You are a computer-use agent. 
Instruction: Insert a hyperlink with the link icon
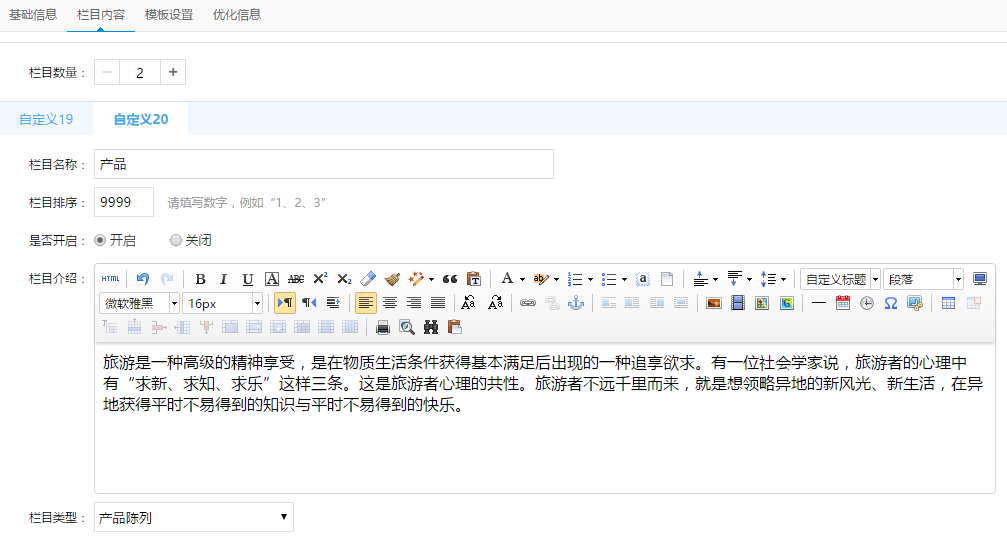pos(527,303)
